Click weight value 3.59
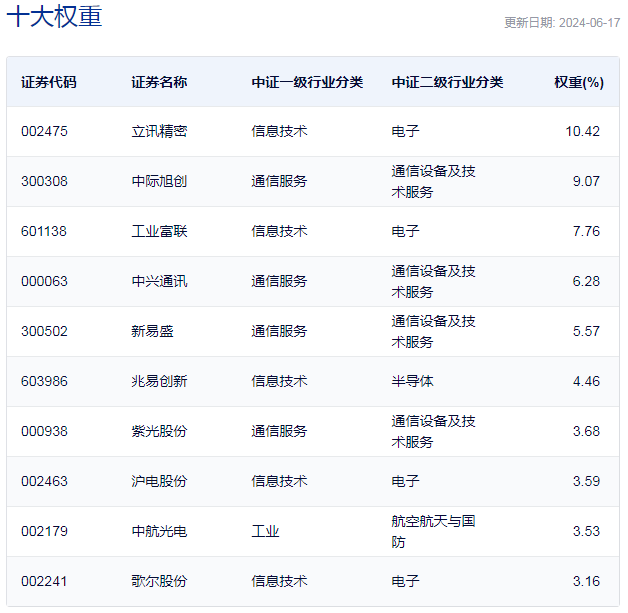Screen dimensions: 628x613 click(586, 482)
